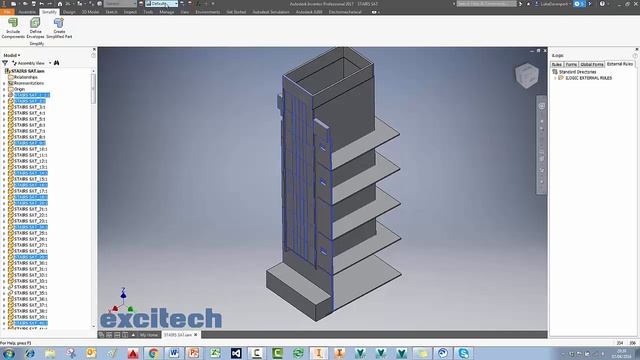The height and width of the screenshot is (360, 640).
Task: Open PowerPoint from the taskbar
Action: (194, 353)
